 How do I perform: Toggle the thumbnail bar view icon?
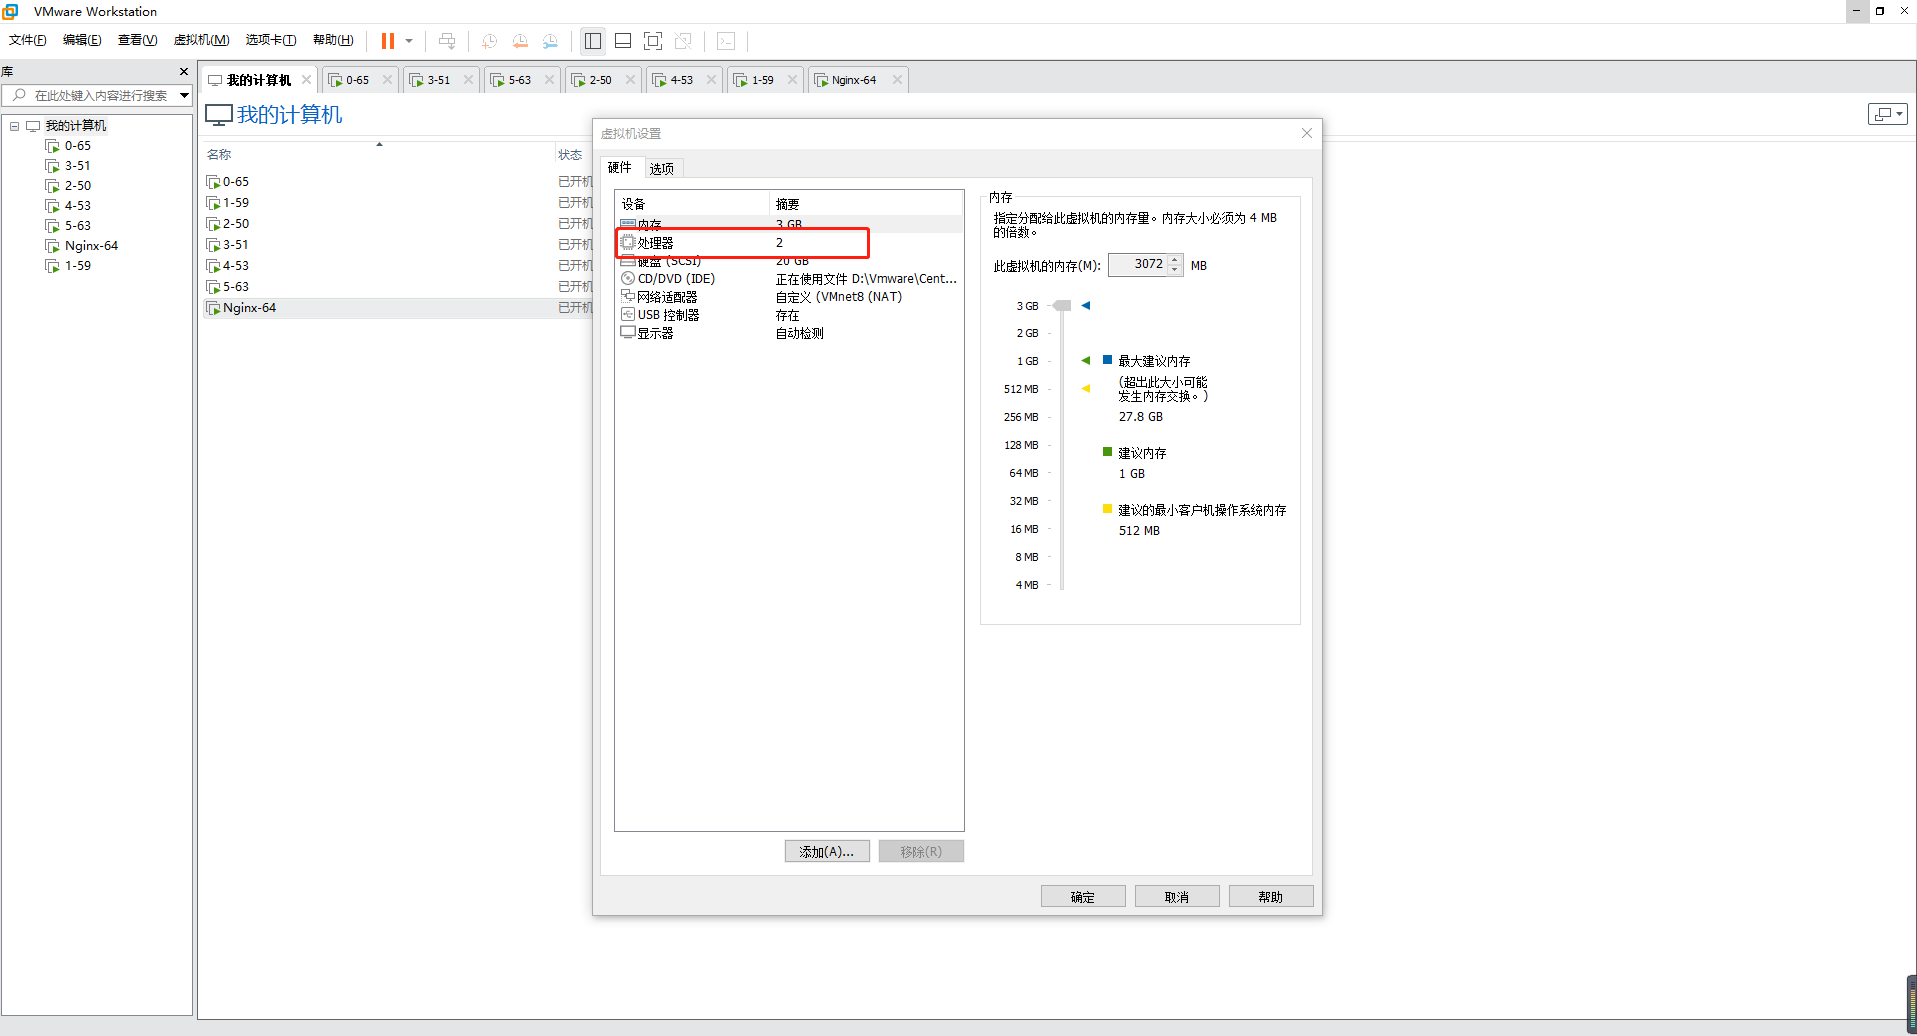623,41
